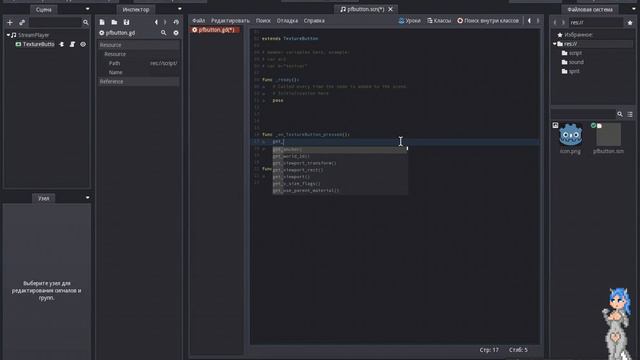Select the Сцена dock tab
The width and height of the screenshot is (640, 360).
click(x=44, y=9)
